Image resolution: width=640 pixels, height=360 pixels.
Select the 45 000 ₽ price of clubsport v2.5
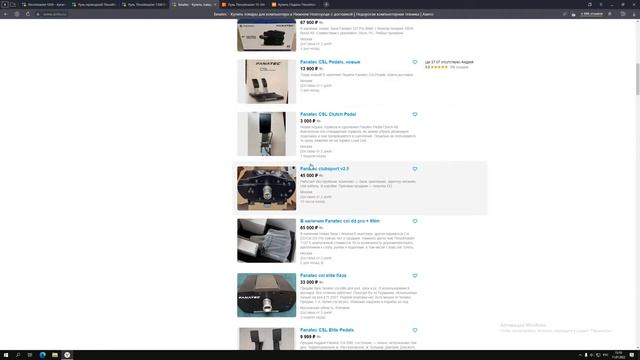(309, 176)
